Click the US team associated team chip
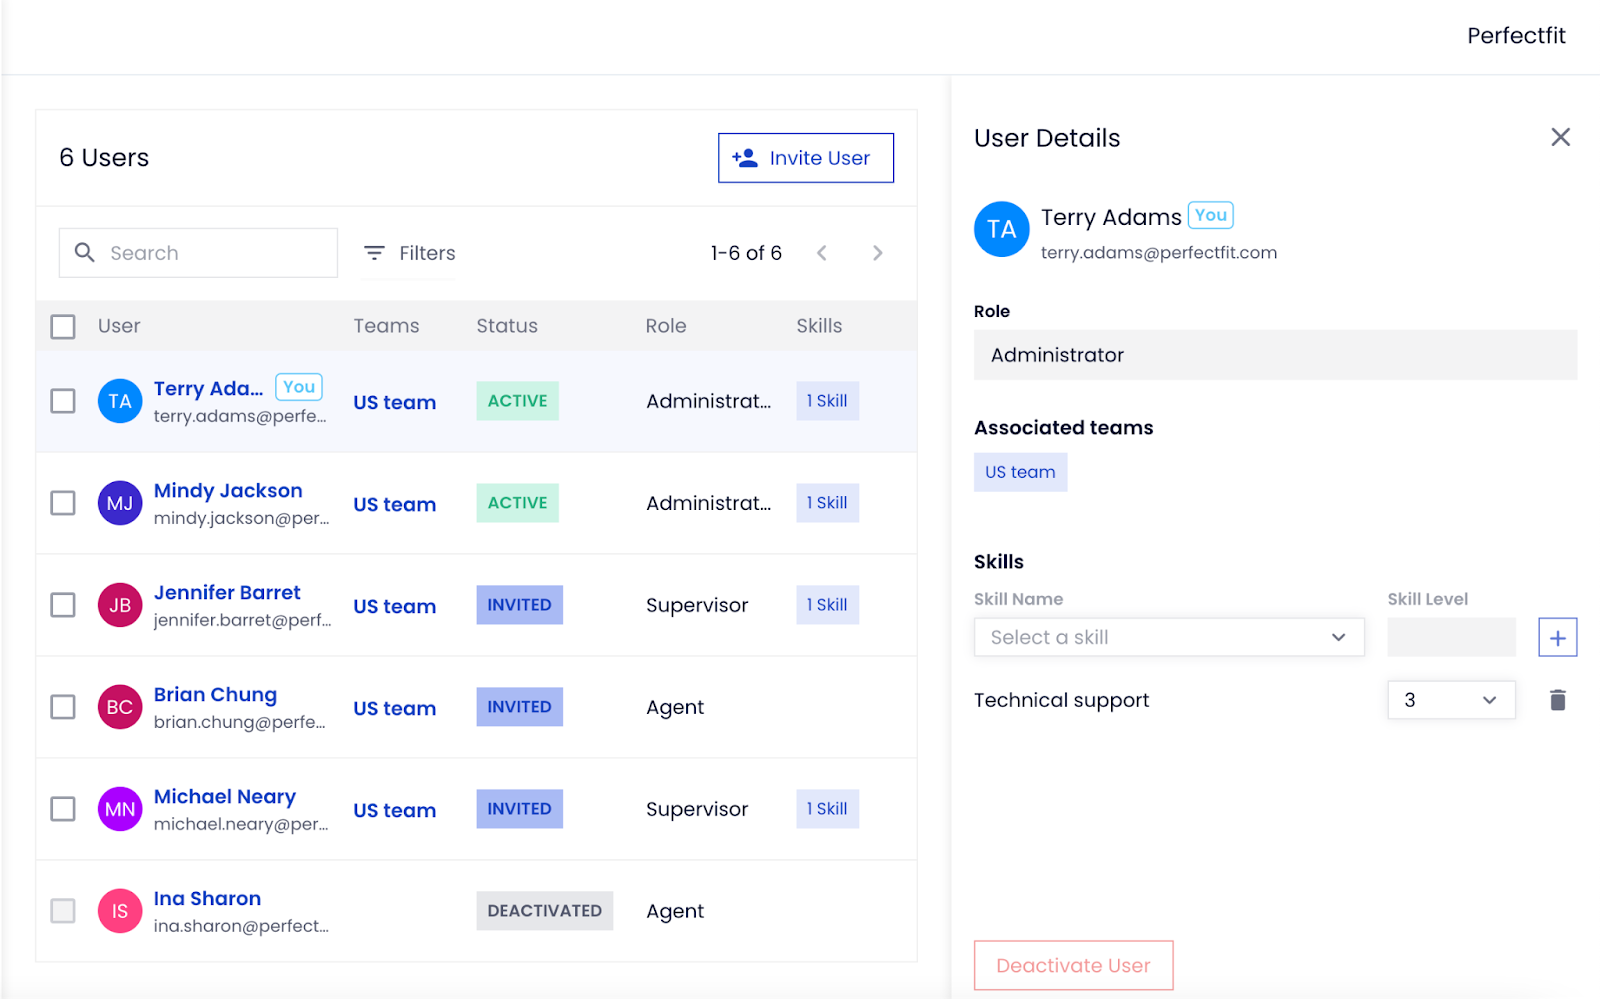The width and height of the screenshot is (1600, 999). pyautogui.click(x=1020, y=472)
